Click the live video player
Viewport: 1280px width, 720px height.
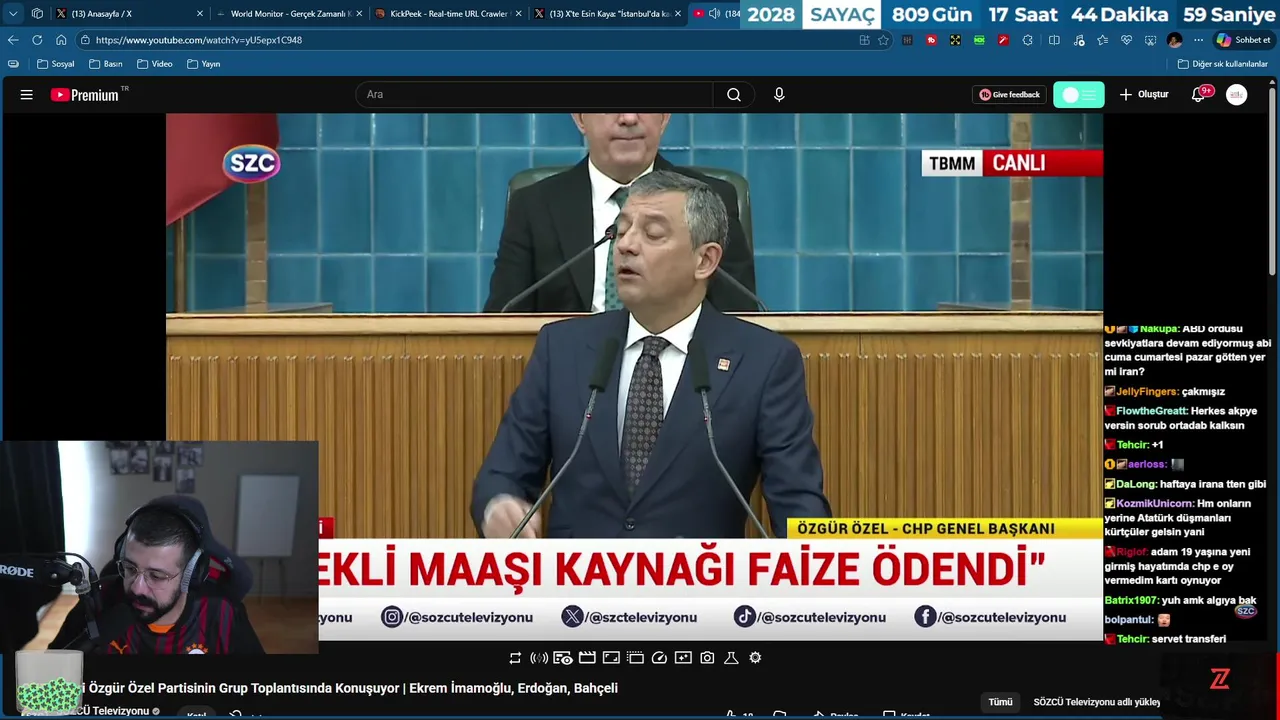click(634, 376)
